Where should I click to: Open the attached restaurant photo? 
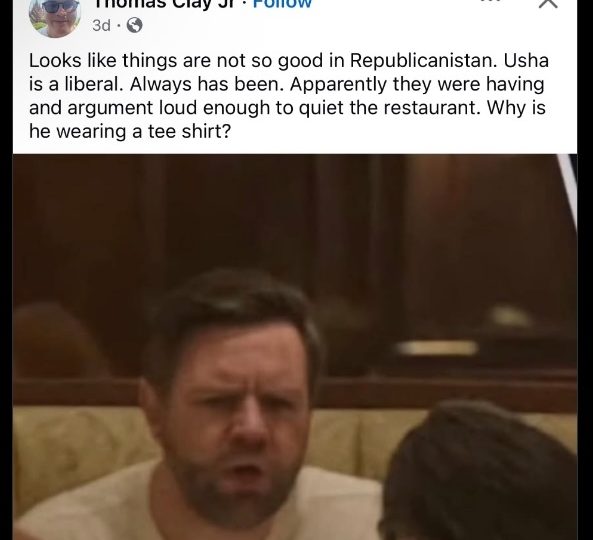(295, 347)
